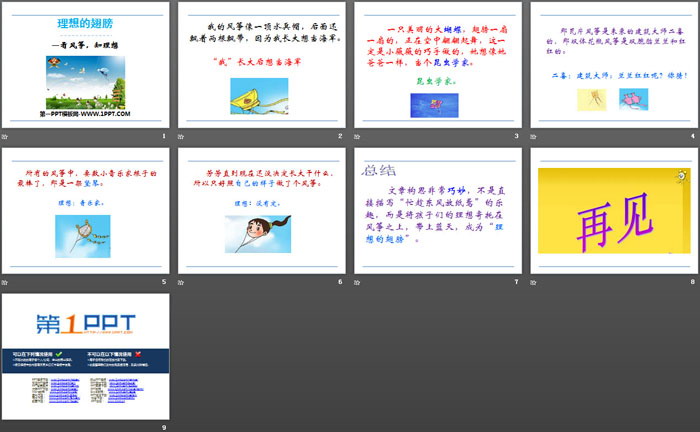Click the slide number 4 label
The width and height of the screenshot is (700, 432).
tap(691, 136)
